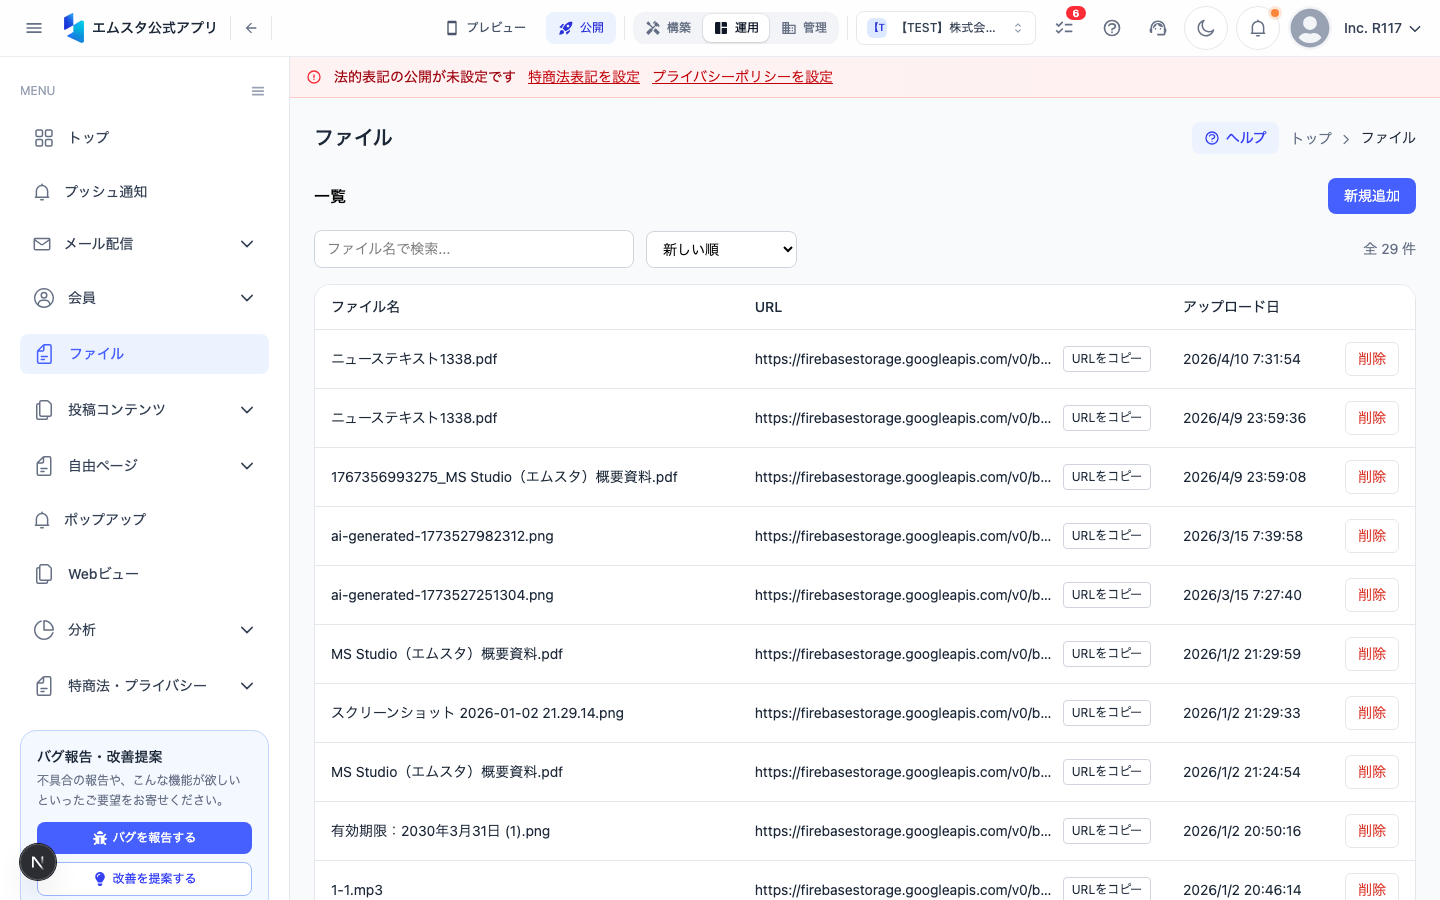Go to トップ in the sidebar
This screenshot has width=1440, height=900.
point(145,138)
